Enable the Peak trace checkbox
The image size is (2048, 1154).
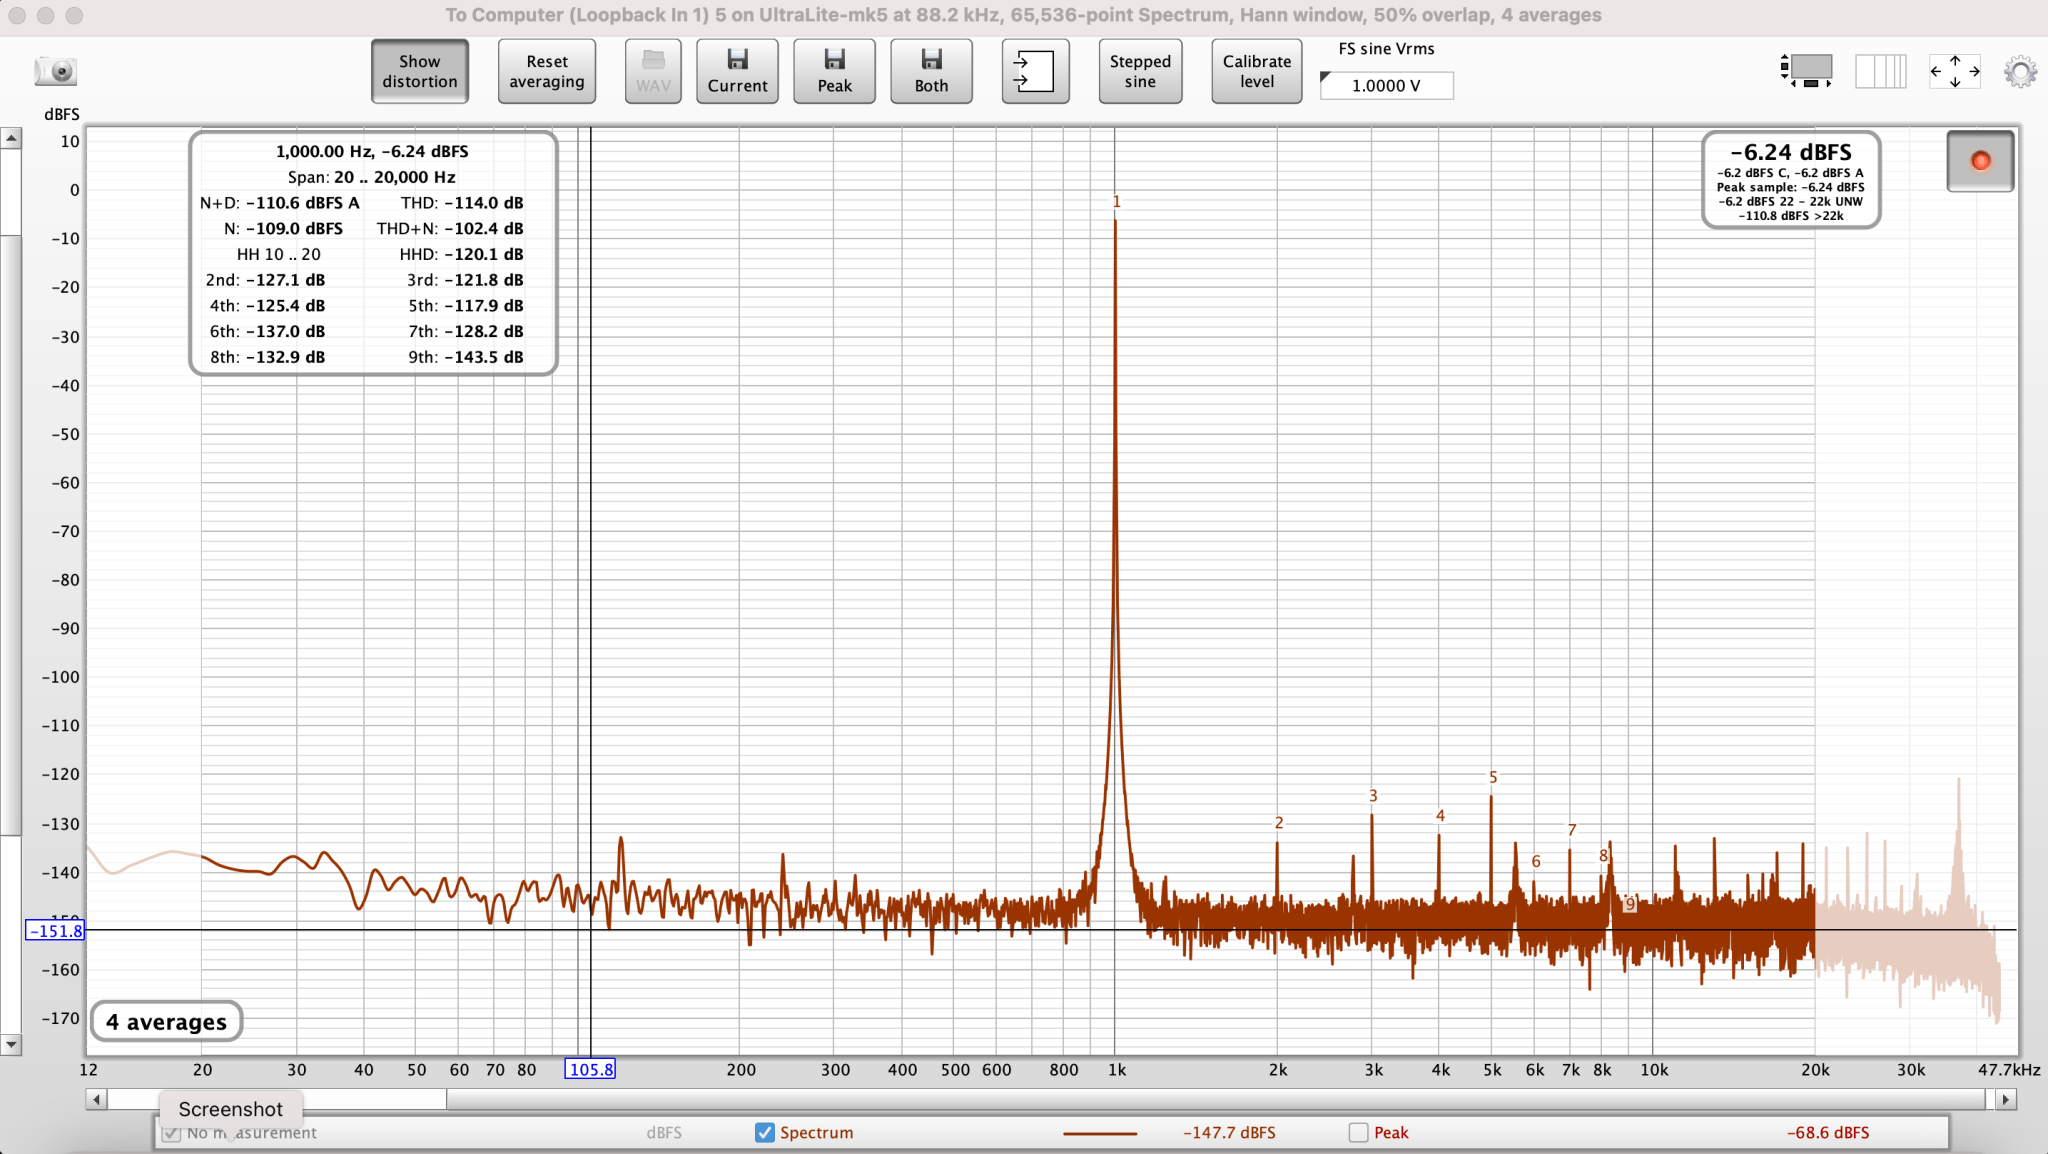(x=1358, y=1132)
